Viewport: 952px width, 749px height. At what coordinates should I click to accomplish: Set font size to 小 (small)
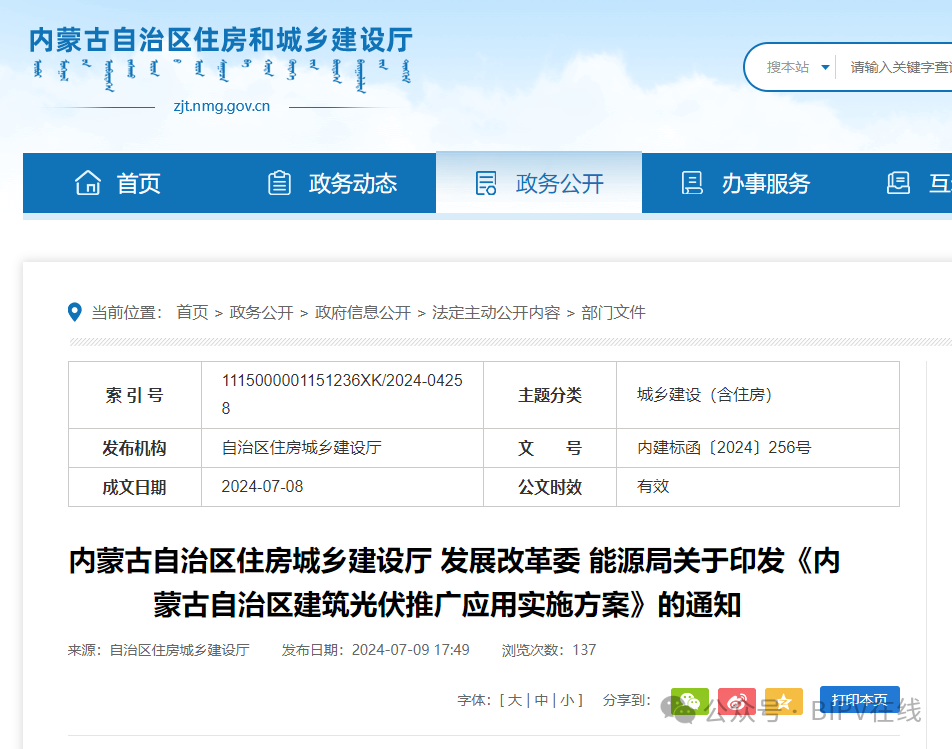pyautogui.click(x=568, y=700)
